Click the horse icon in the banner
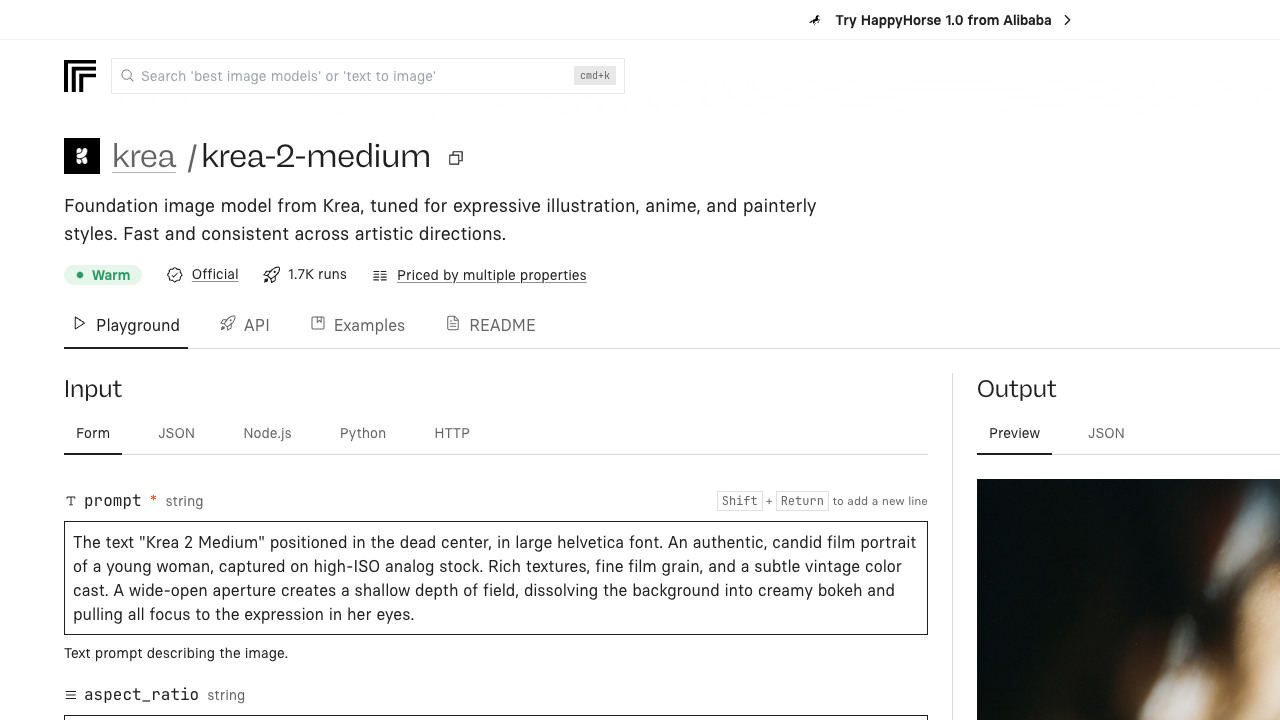Viewport: 1280px width, 720px height. 816,20
